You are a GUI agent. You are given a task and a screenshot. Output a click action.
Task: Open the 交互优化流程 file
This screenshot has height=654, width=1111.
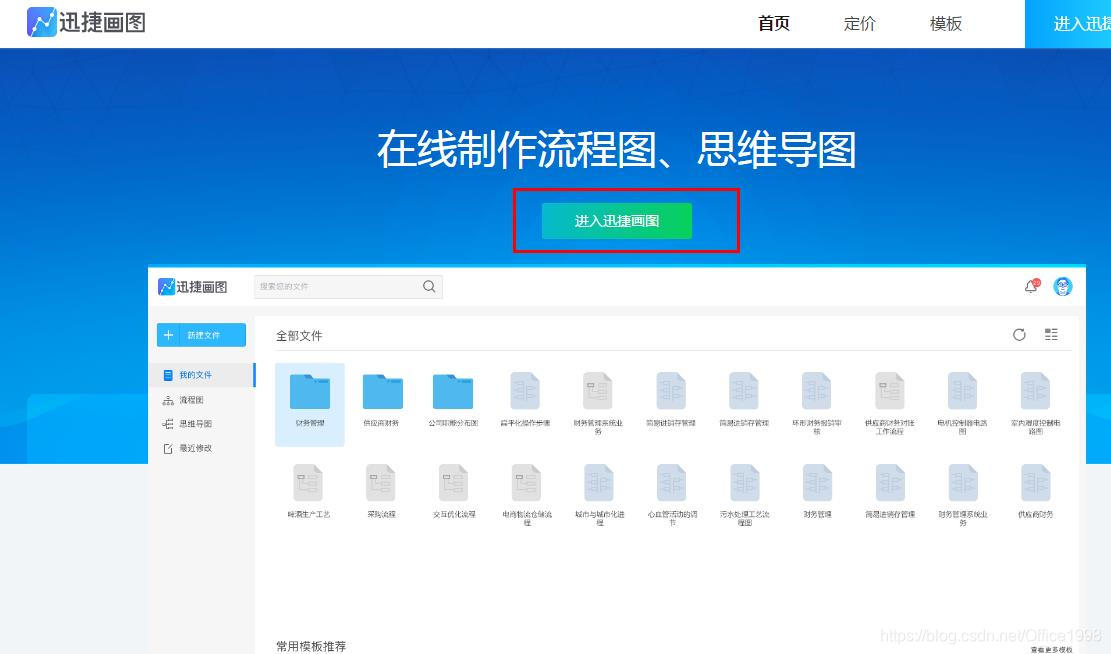[x=453, y=491]
